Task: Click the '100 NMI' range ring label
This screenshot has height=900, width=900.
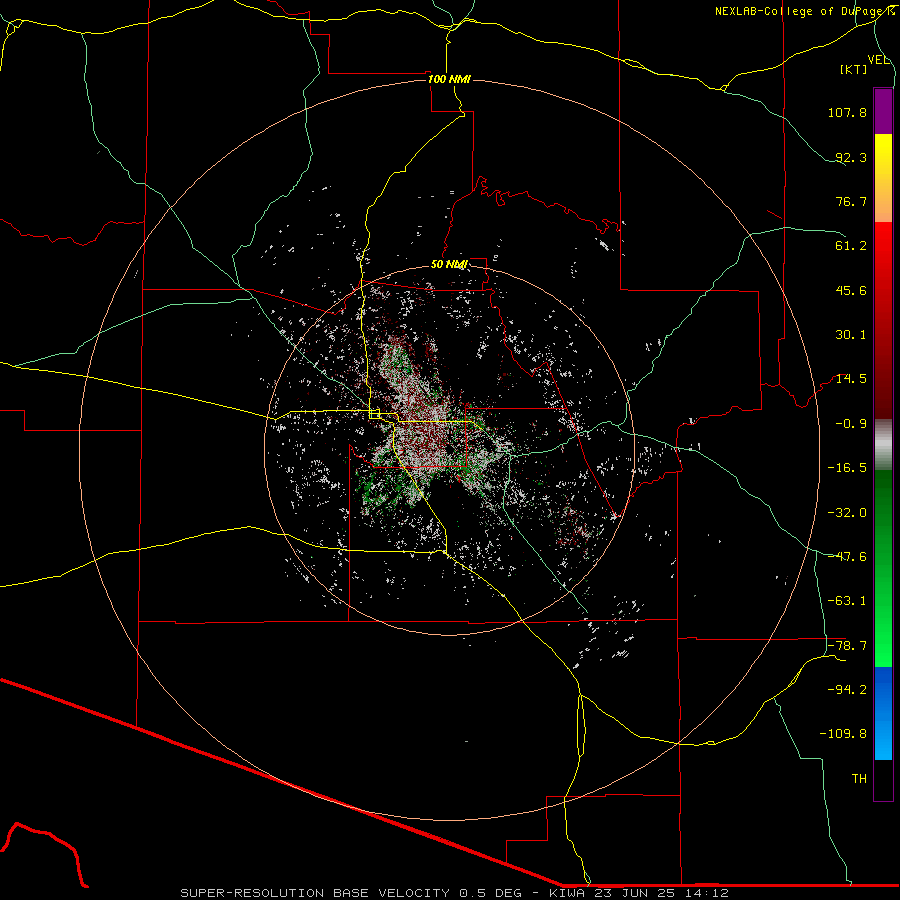Action: tap(449, 79)
